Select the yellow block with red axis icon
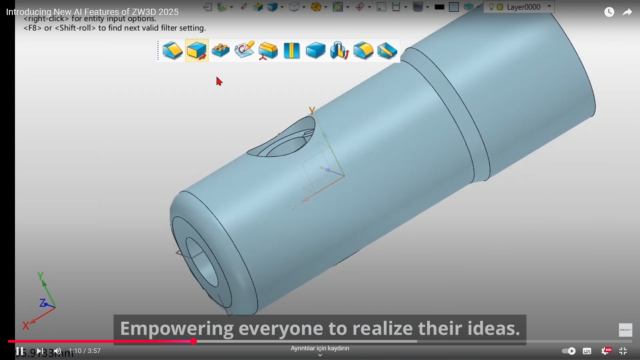 (268, 51)
